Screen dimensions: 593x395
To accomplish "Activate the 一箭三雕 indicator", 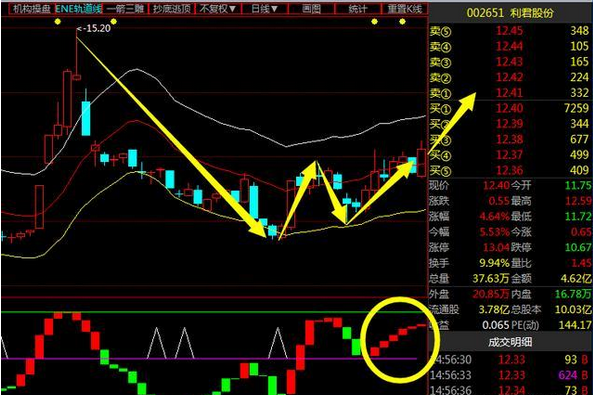I will coord(126,8).
